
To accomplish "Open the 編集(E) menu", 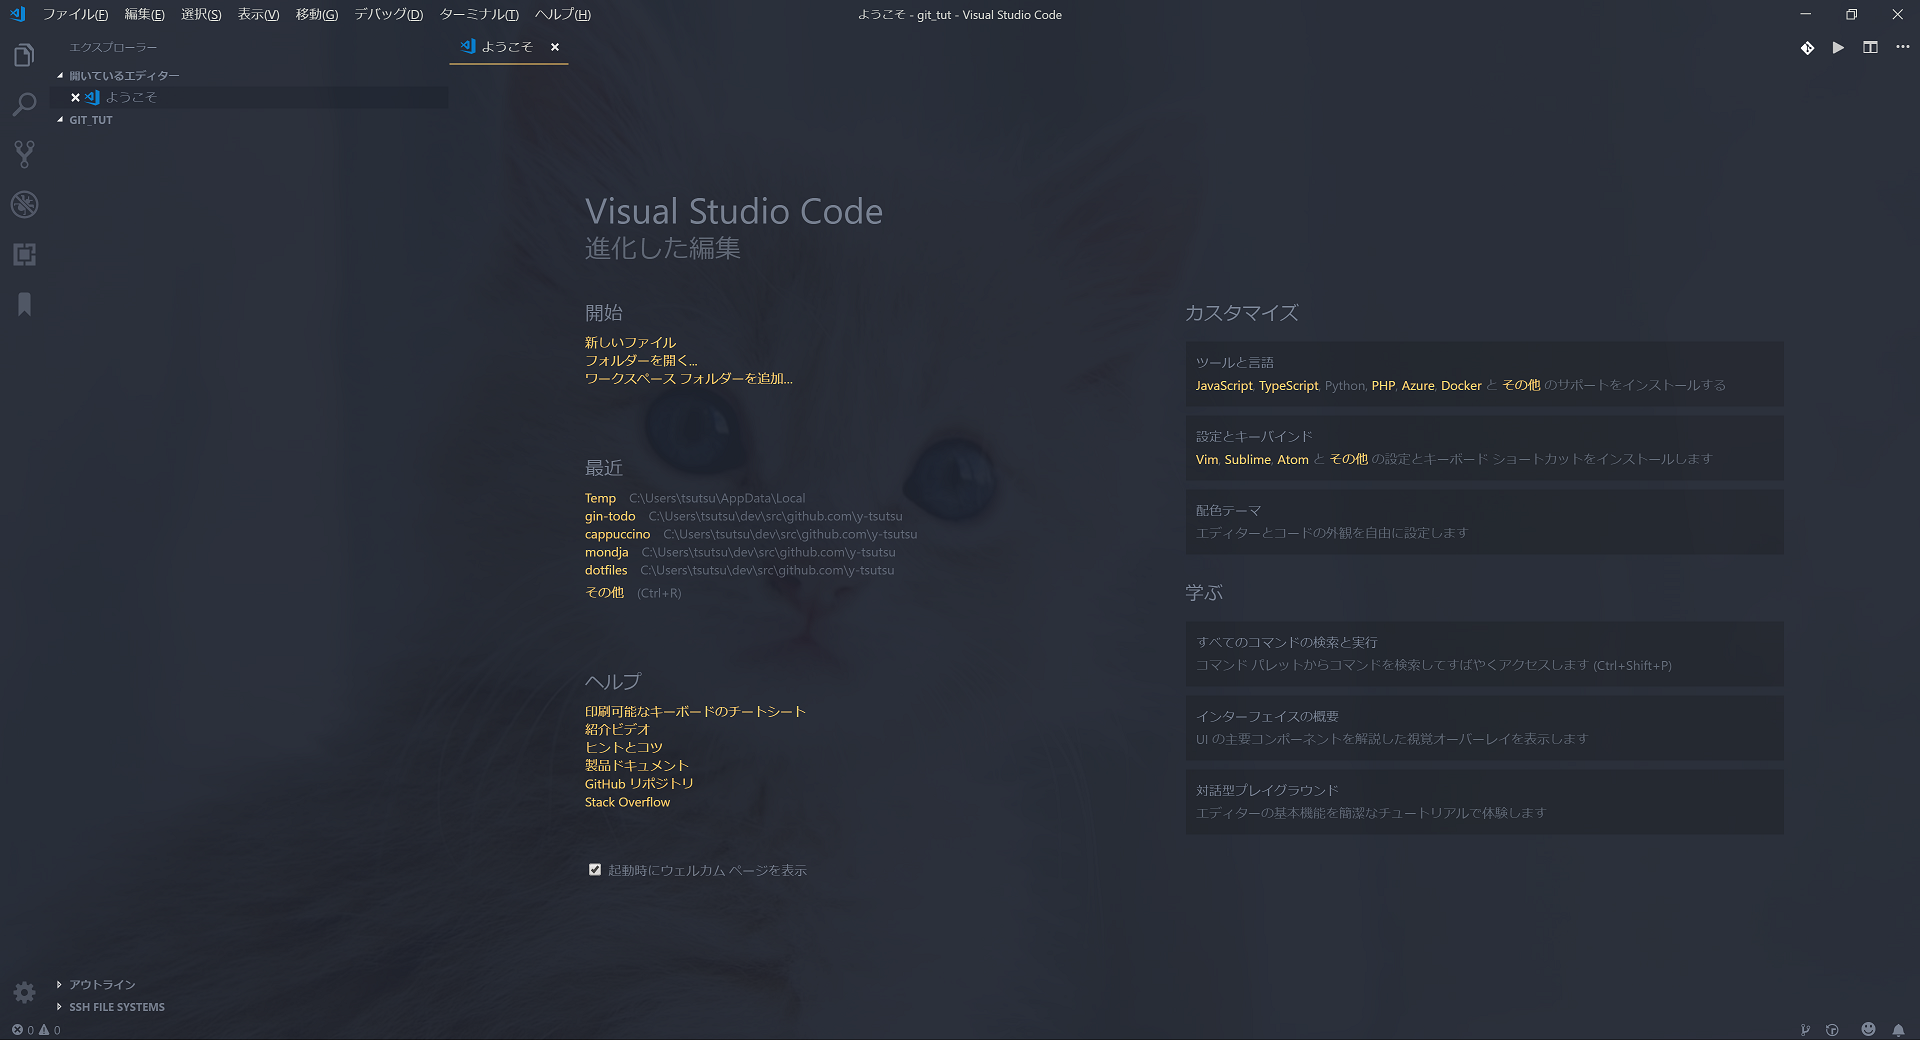I will pos(144,14).
